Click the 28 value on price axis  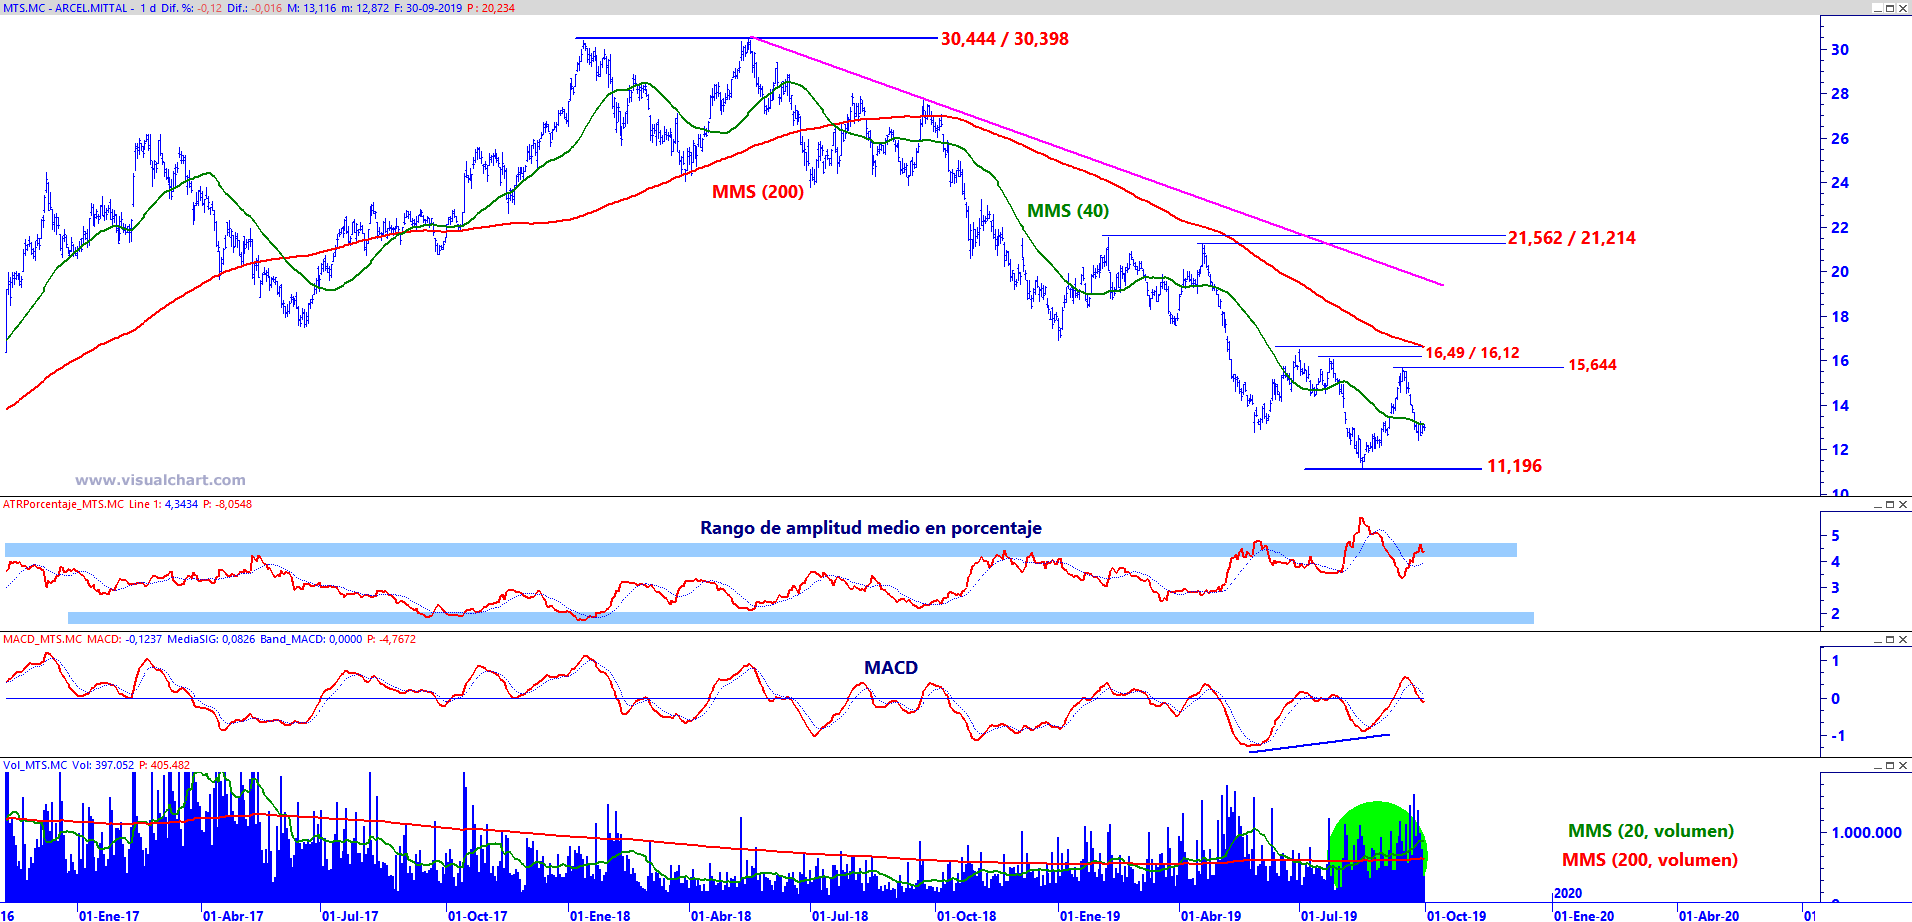[1840, 94]
